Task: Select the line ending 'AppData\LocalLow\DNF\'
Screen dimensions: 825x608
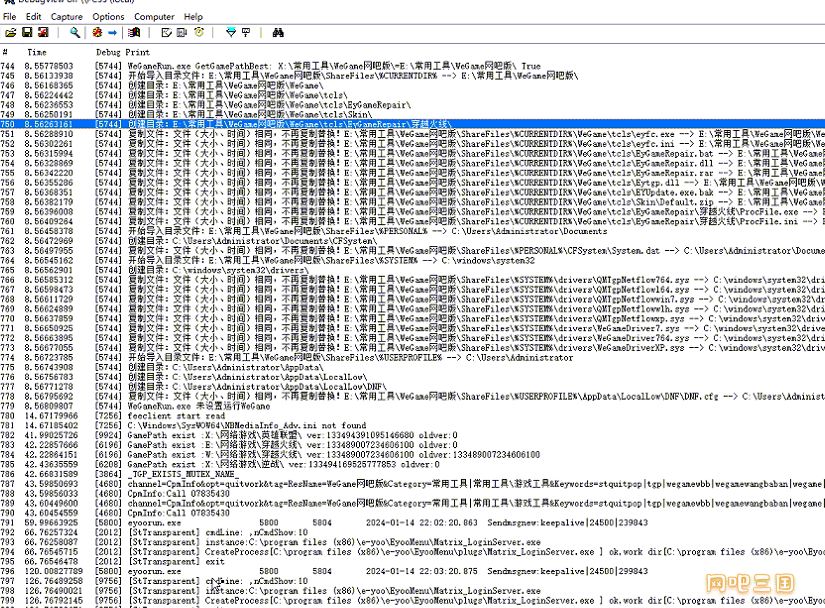Action: (x=412, y=387)
